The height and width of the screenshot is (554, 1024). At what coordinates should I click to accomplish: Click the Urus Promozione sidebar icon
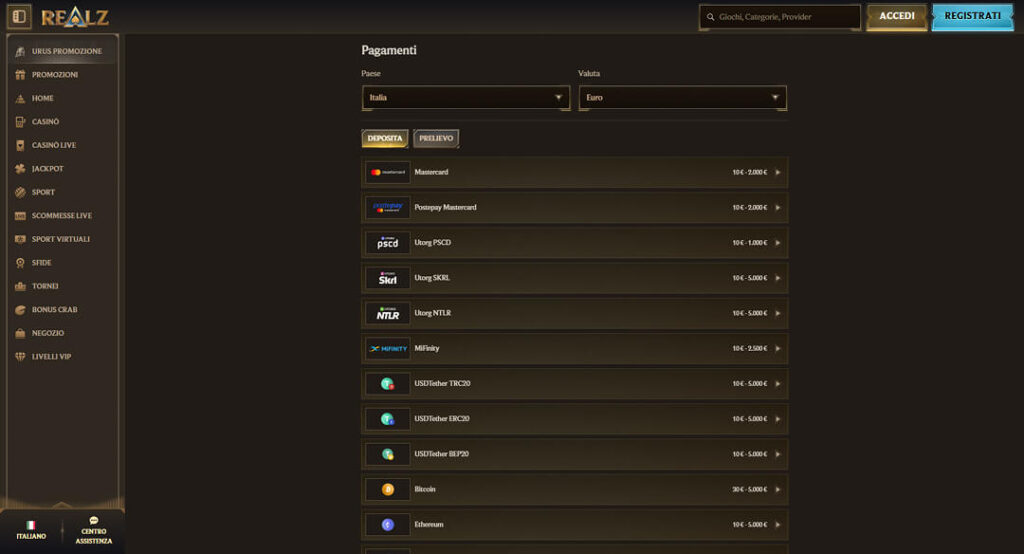pyautogui.click(x=20, y=51)
